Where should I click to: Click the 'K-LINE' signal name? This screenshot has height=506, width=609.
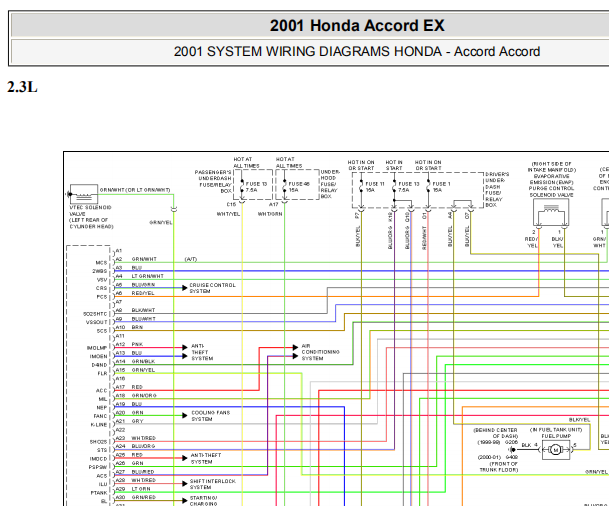click(x=99, y=425)
